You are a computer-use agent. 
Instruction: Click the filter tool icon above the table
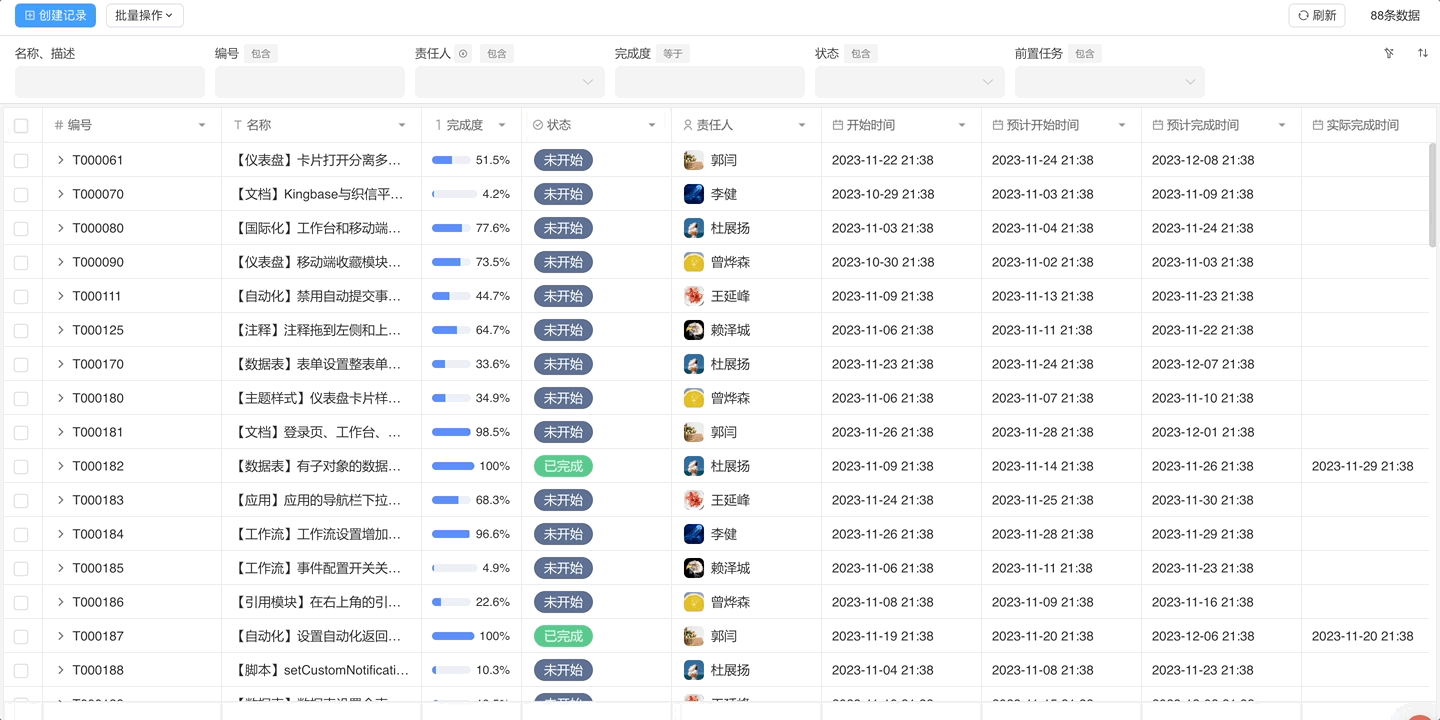(1388, 53)
